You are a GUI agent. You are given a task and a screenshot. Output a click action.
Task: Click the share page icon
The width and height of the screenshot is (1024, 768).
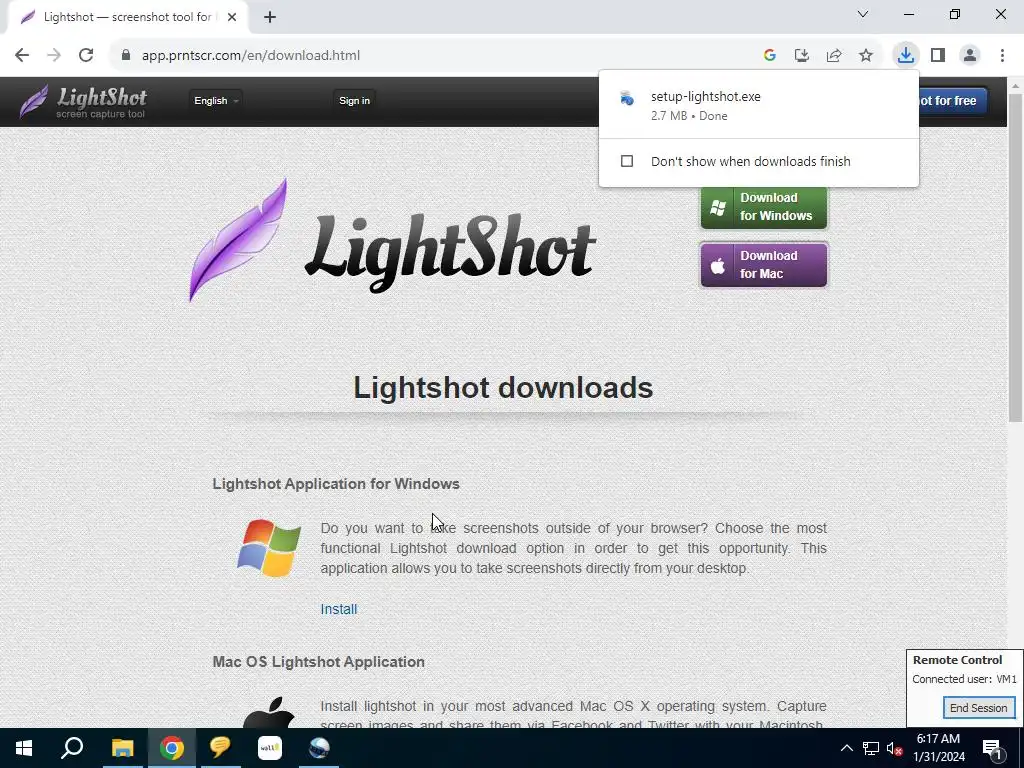coord(834,56)
